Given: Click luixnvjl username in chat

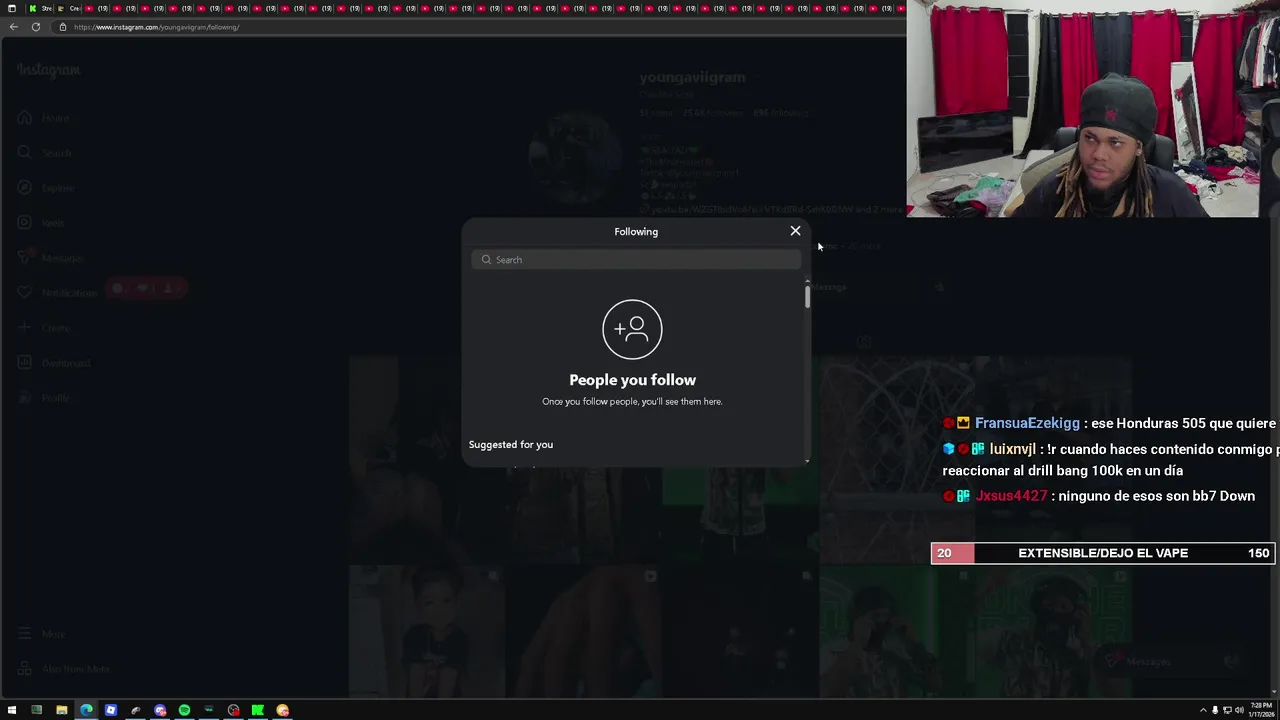Looking at the screenshot, I should tap(1012, 449).
